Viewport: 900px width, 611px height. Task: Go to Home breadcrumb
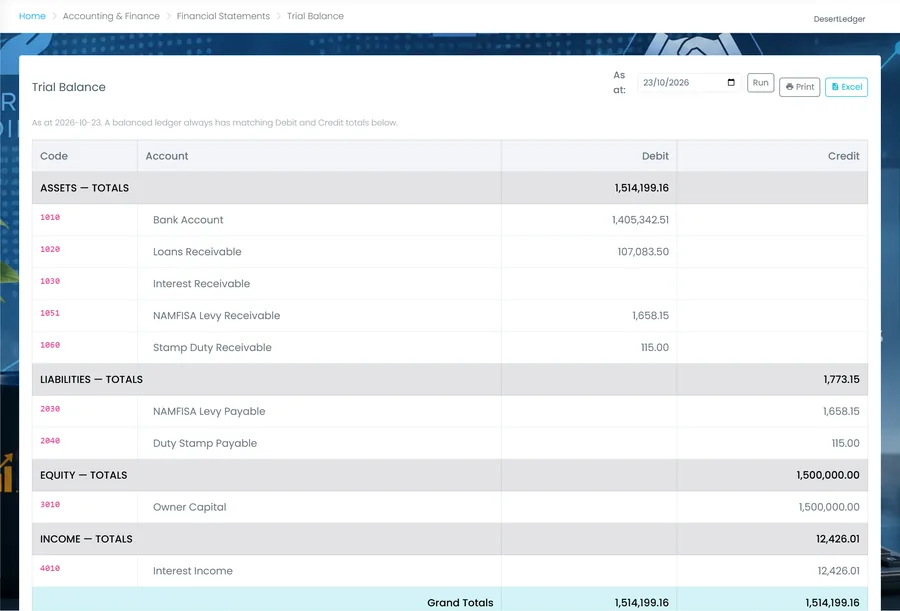point(32,16)
